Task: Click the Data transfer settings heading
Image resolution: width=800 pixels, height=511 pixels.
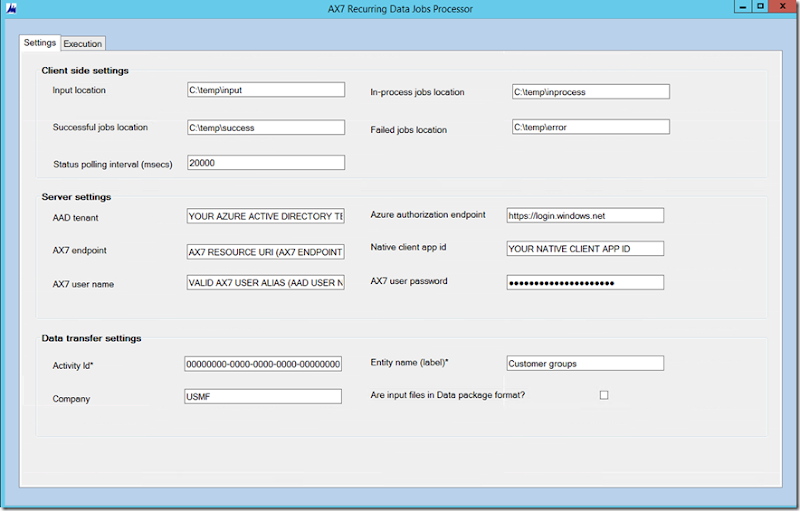Action: [91, 338]
